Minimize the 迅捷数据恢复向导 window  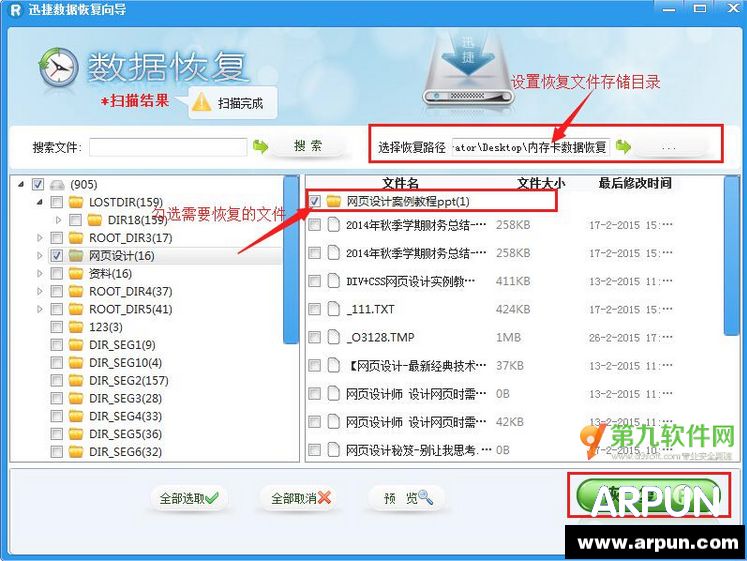click(x=669, y=9)
